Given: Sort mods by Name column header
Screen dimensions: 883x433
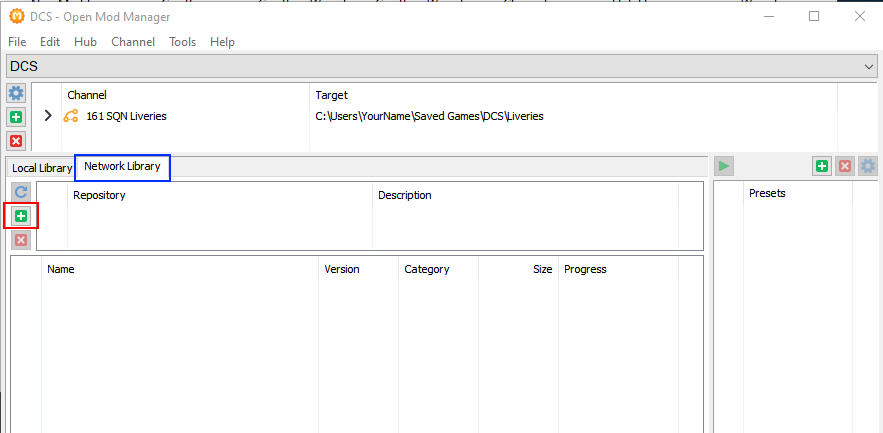Looking at the screenshot, I should point(180,269).
